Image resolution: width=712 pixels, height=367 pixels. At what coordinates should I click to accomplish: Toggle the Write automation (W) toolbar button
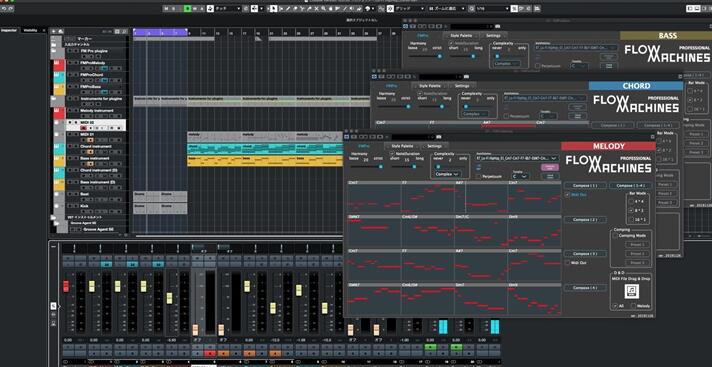pos(195,9)
